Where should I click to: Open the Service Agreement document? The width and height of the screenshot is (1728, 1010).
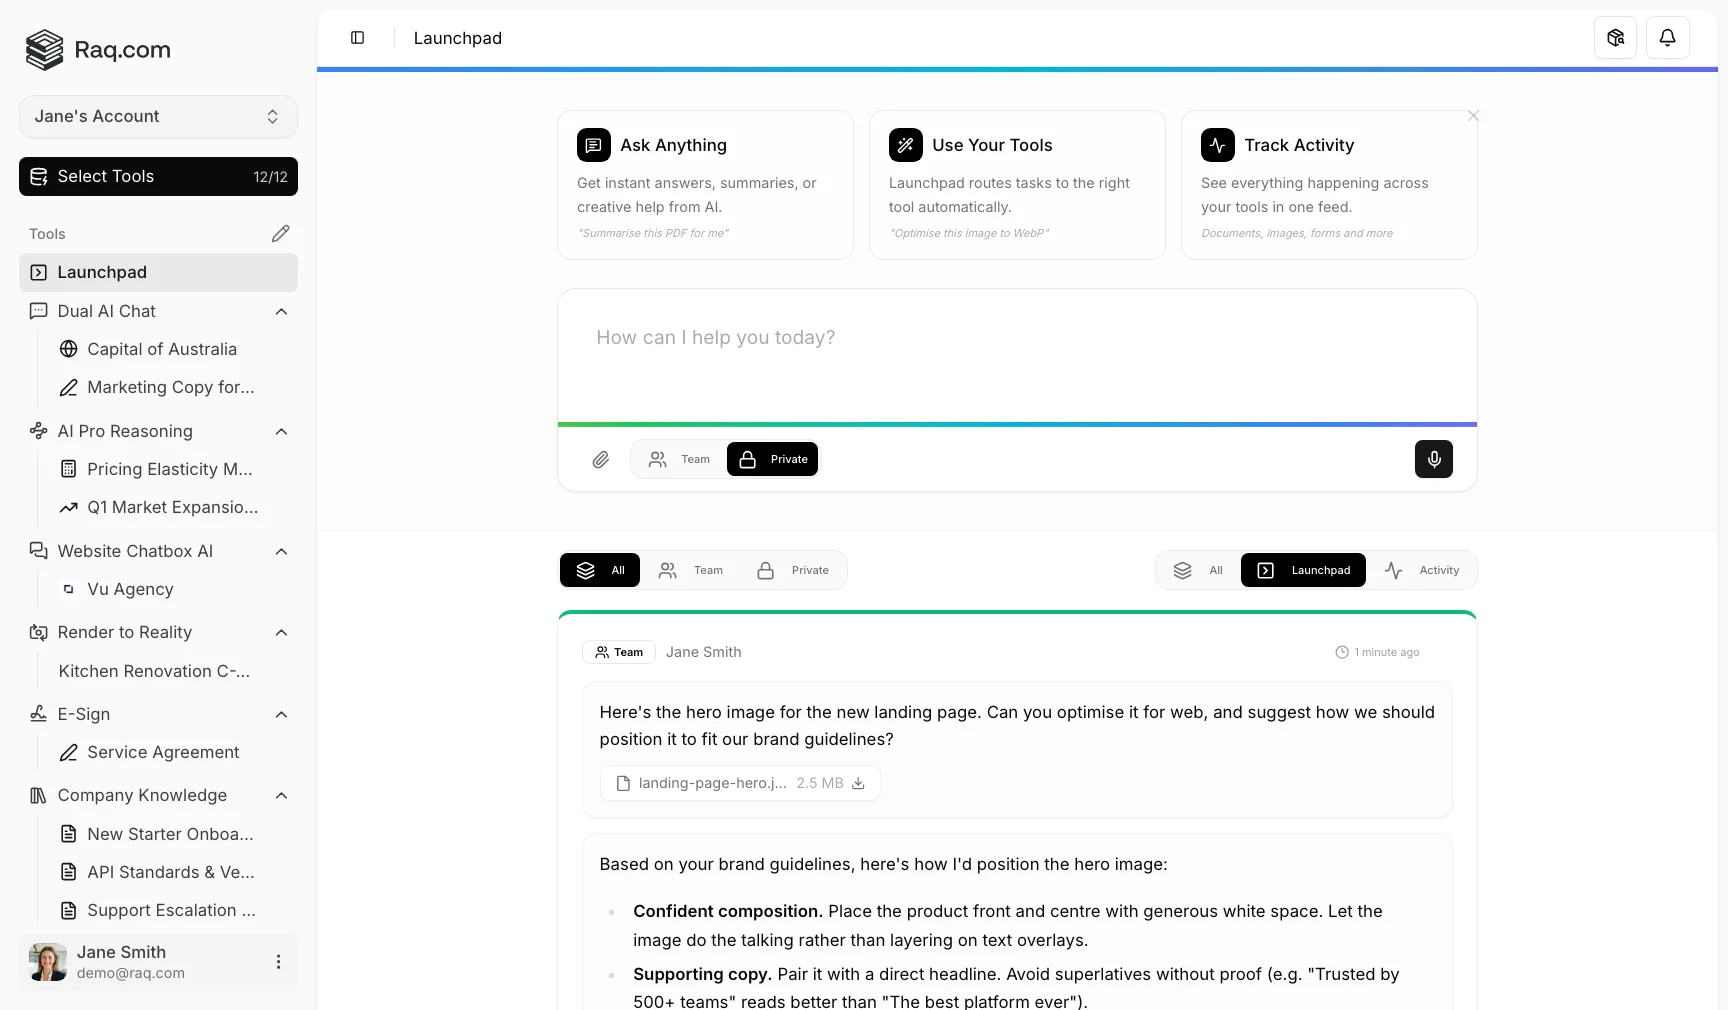click(162, 752)
